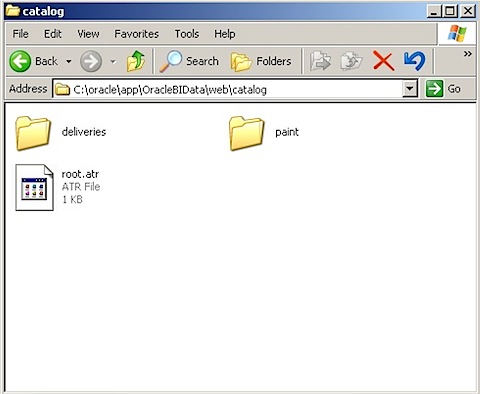Screen dimensions: 480x394
Task: Minimize the catalog window
Action: (434, 11)
